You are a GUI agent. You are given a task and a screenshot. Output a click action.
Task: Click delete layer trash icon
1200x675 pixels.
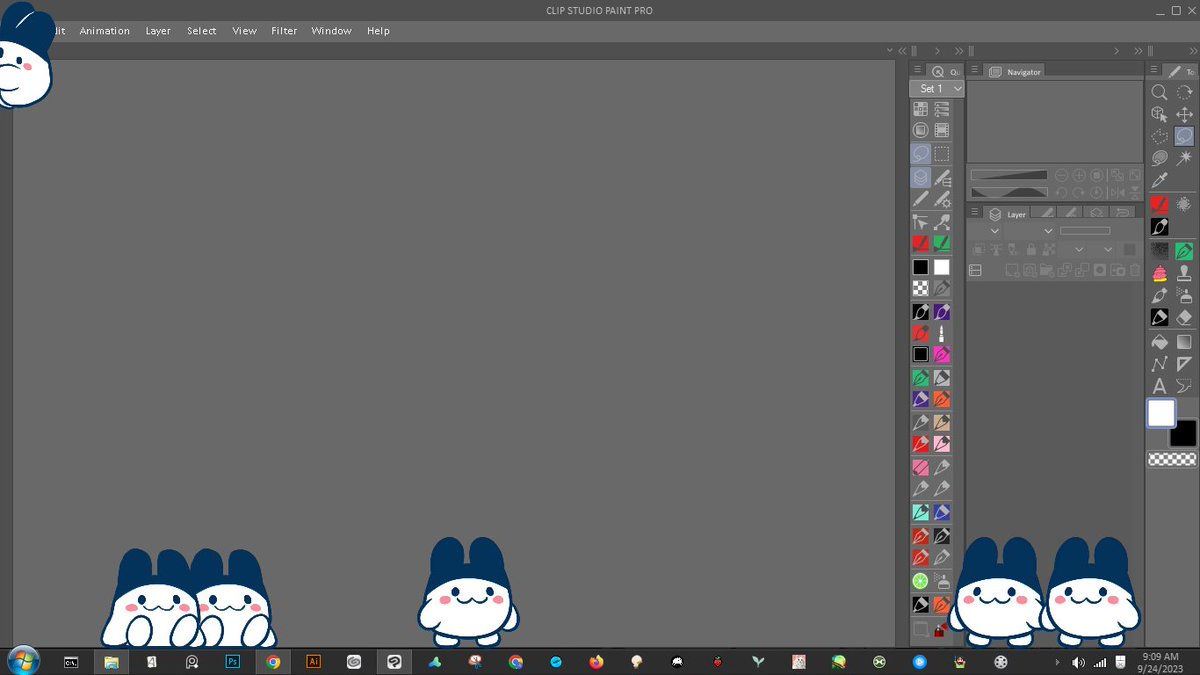point(1135,270)
